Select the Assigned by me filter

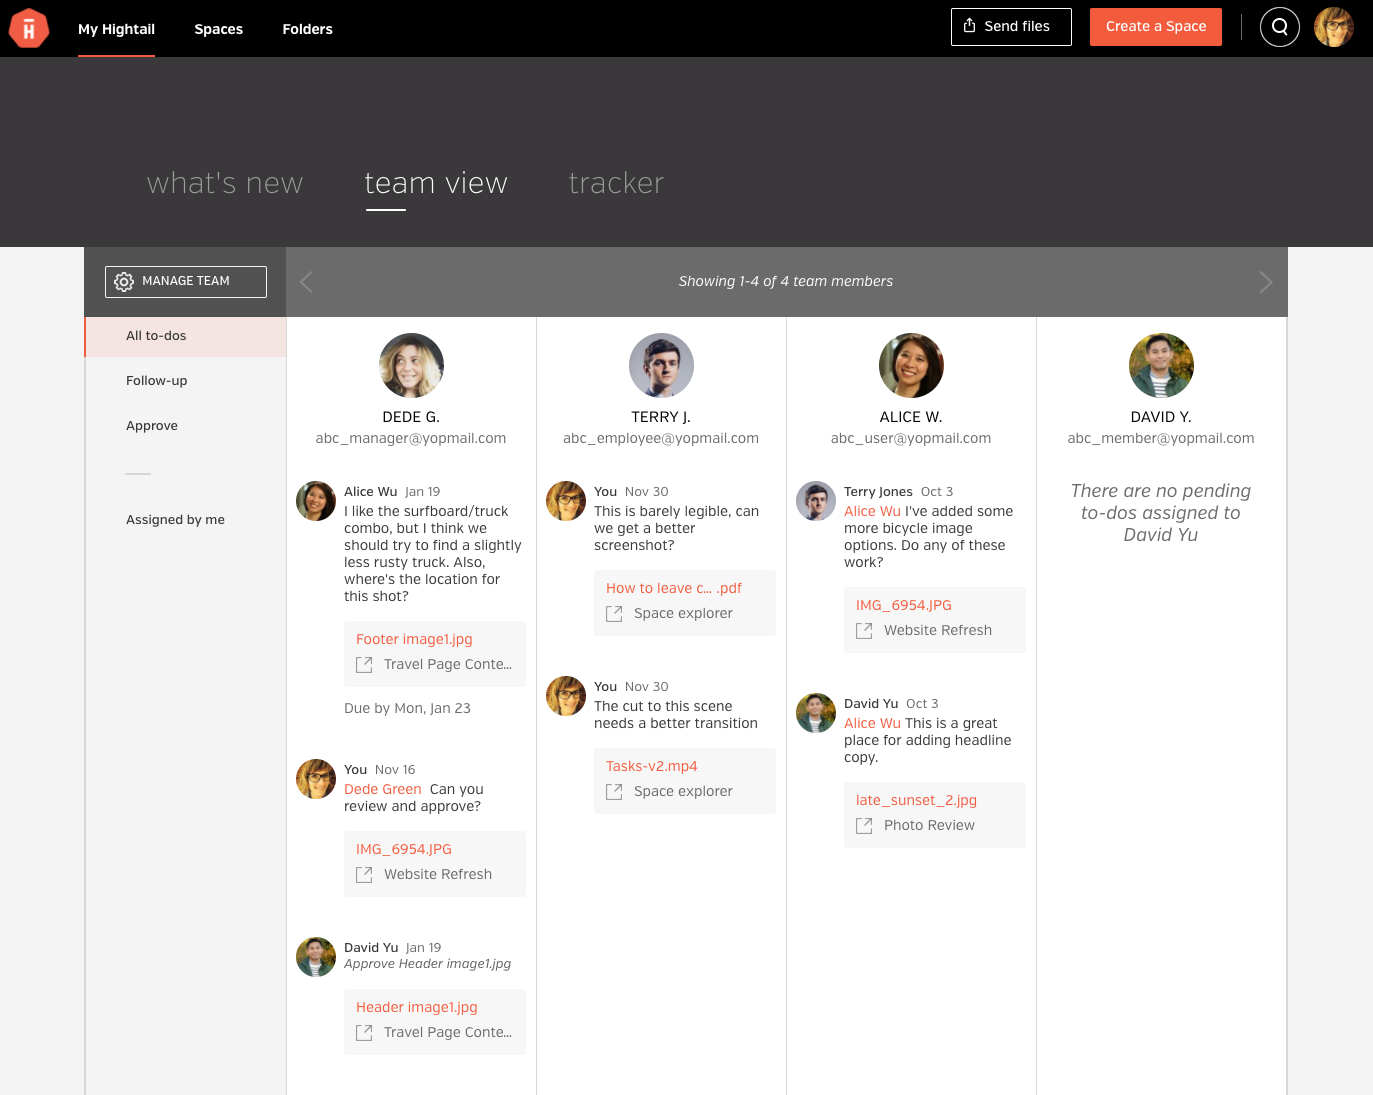pyautogui.click(x=175, y=520)
